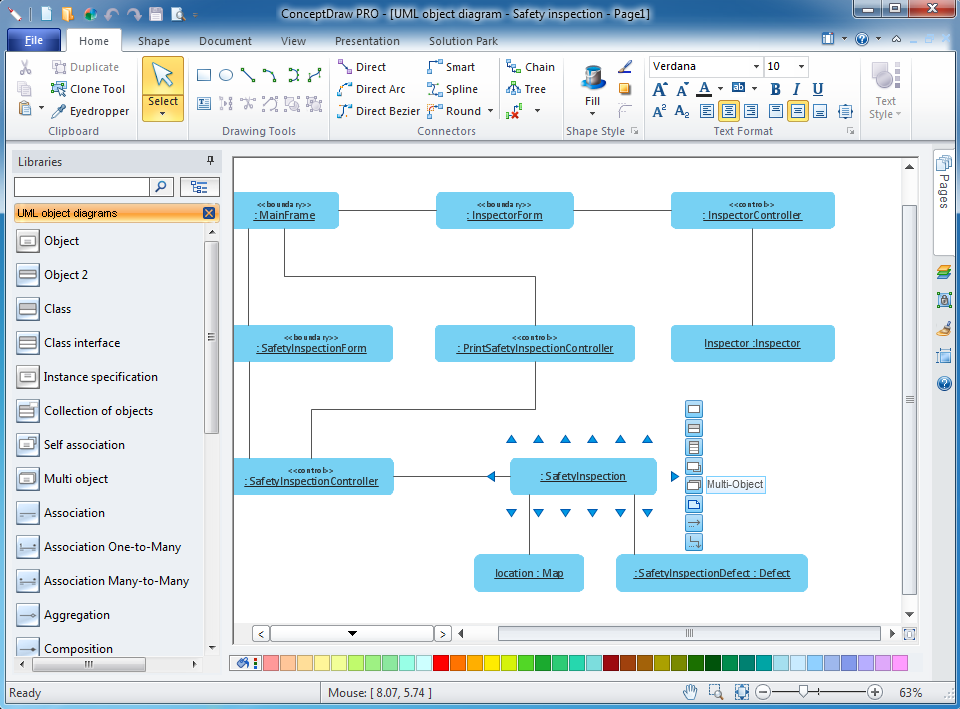The width and height of the screenshot is (960, 709).
Task: Set text alignment to right
Action: click(x=751, y=111)
